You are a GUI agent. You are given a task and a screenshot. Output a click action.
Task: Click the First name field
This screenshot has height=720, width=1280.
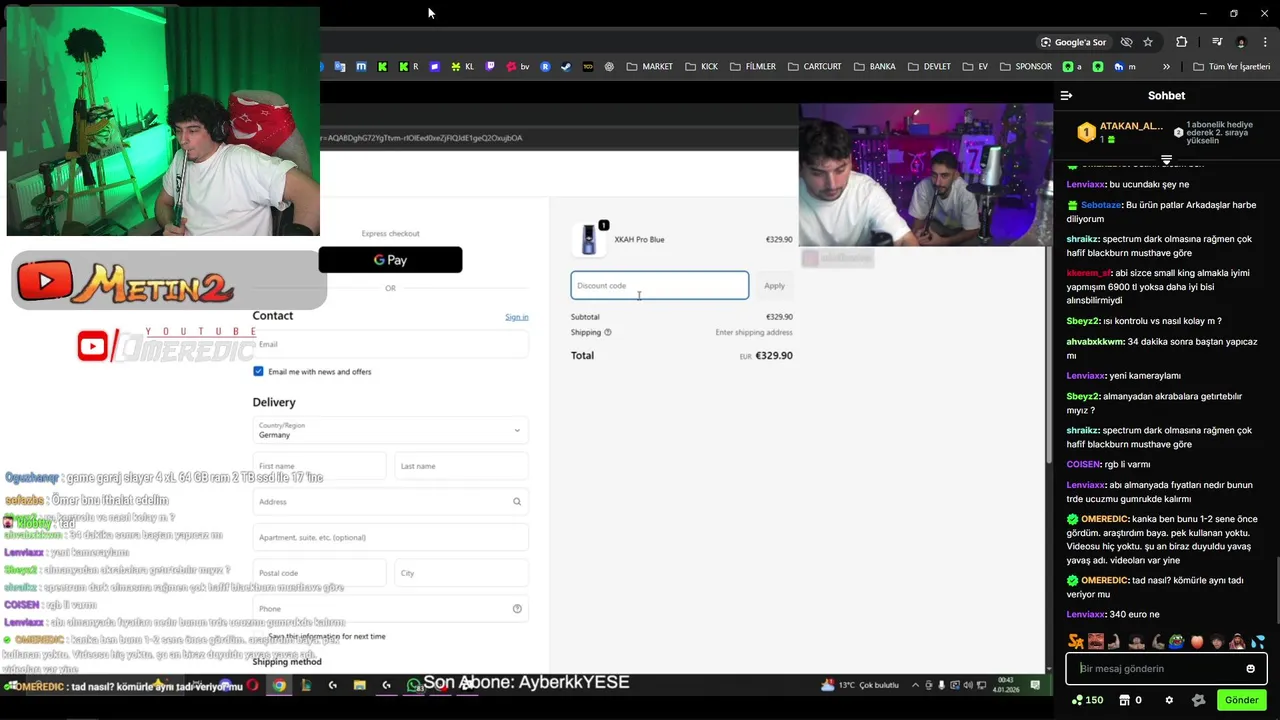pyautogui.click(x=319, y=466)
